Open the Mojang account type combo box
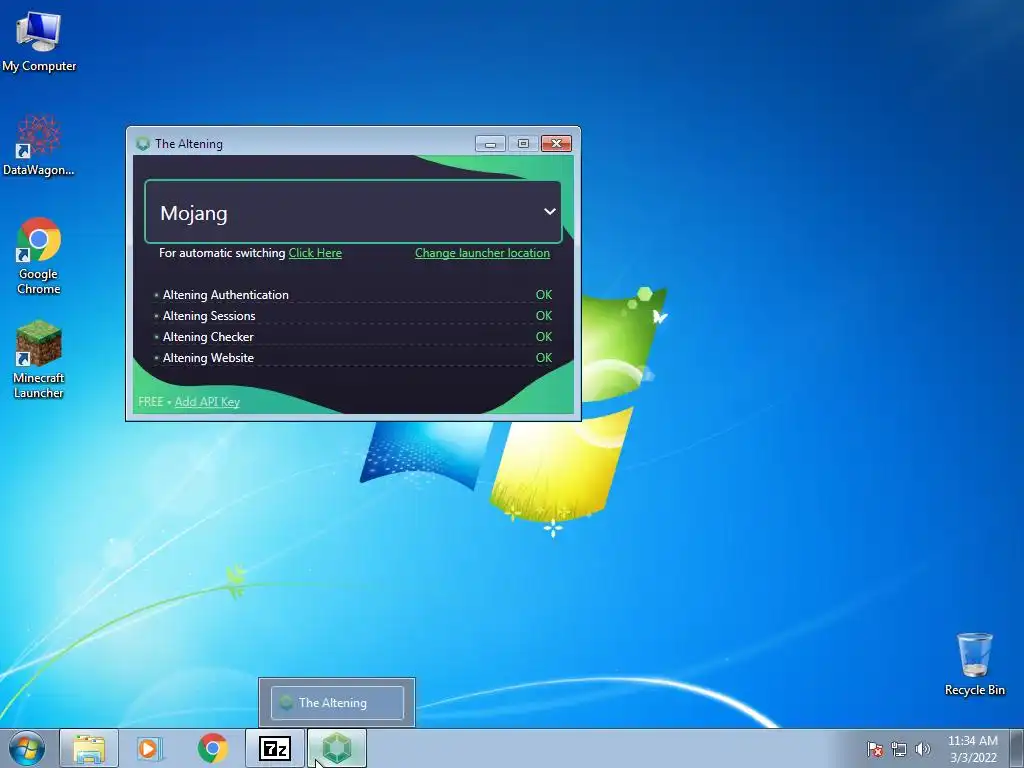Screen dimensions: 1024x768 (x=353, y=212)
